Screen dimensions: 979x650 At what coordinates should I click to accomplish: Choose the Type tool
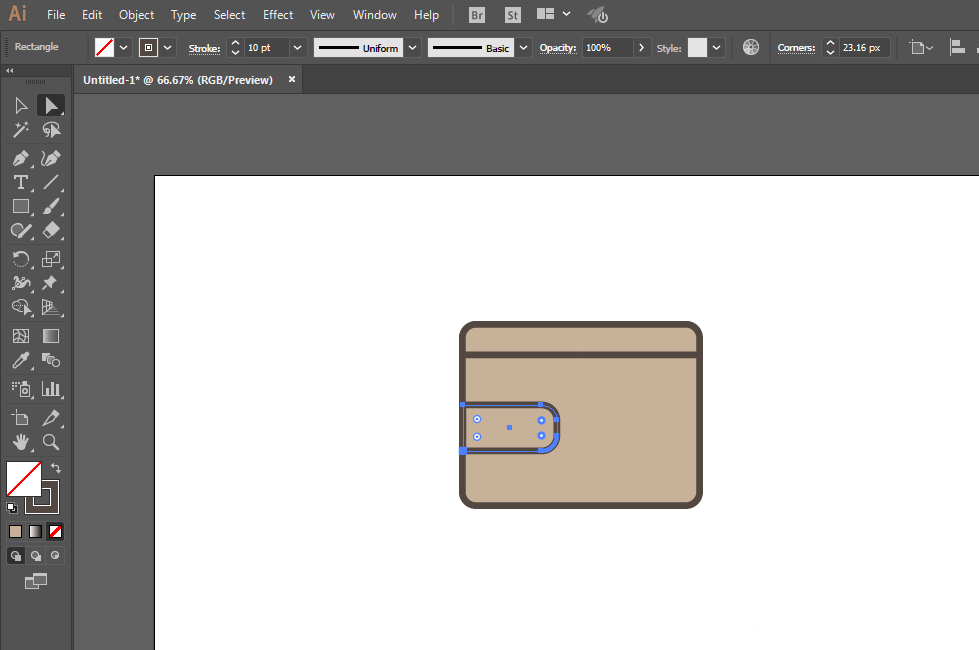click(20, 182)
